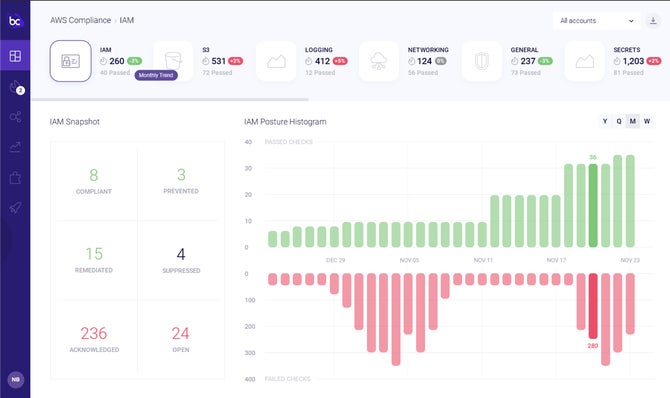Open the 3 Prevented snapshot tile
This screenshot has width=670, height=398.
coord(181,181)
